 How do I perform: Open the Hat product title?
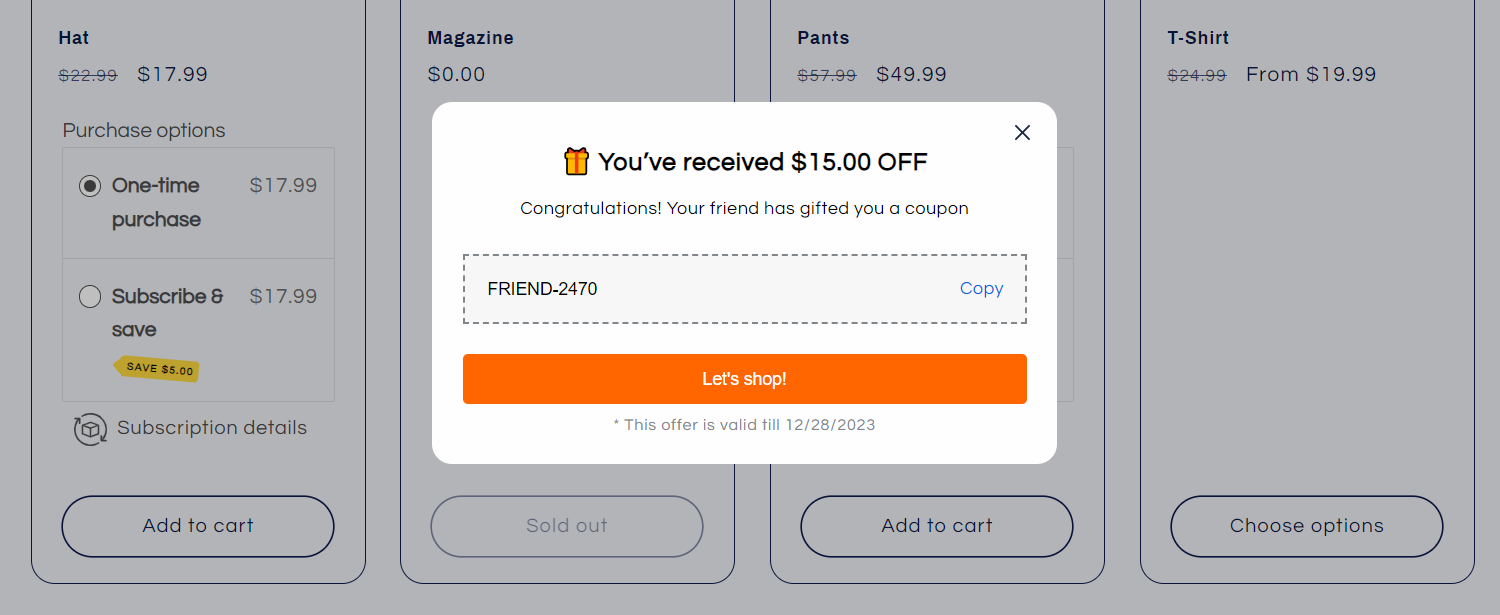tap(74, 38)
